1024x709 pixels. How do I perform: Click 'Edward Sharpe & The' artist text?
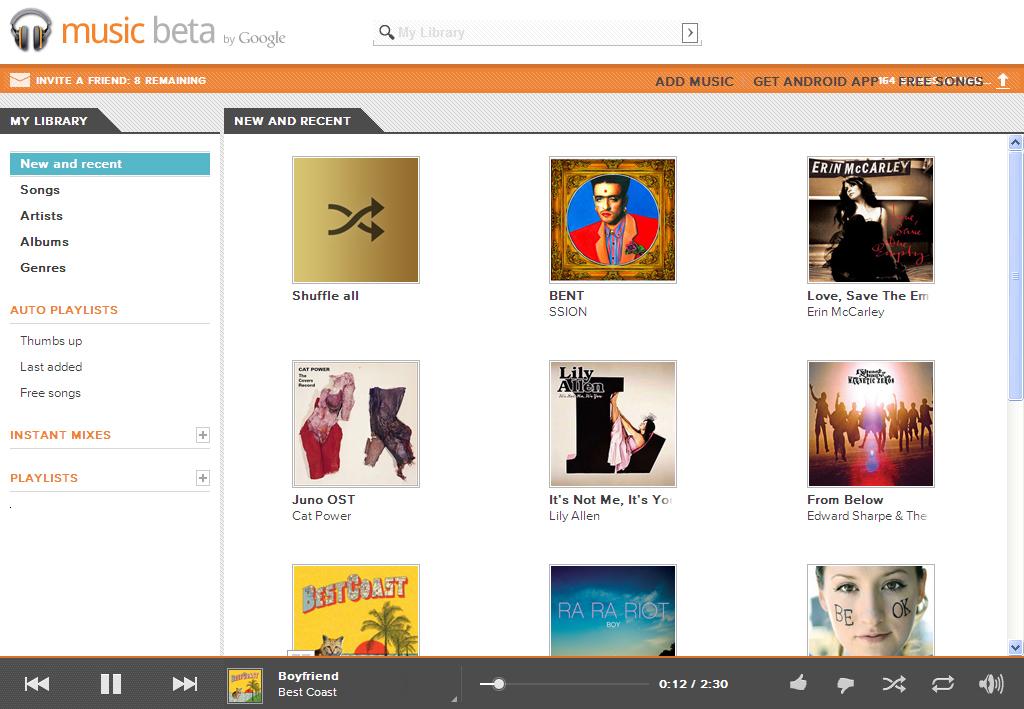coord(867,516)
